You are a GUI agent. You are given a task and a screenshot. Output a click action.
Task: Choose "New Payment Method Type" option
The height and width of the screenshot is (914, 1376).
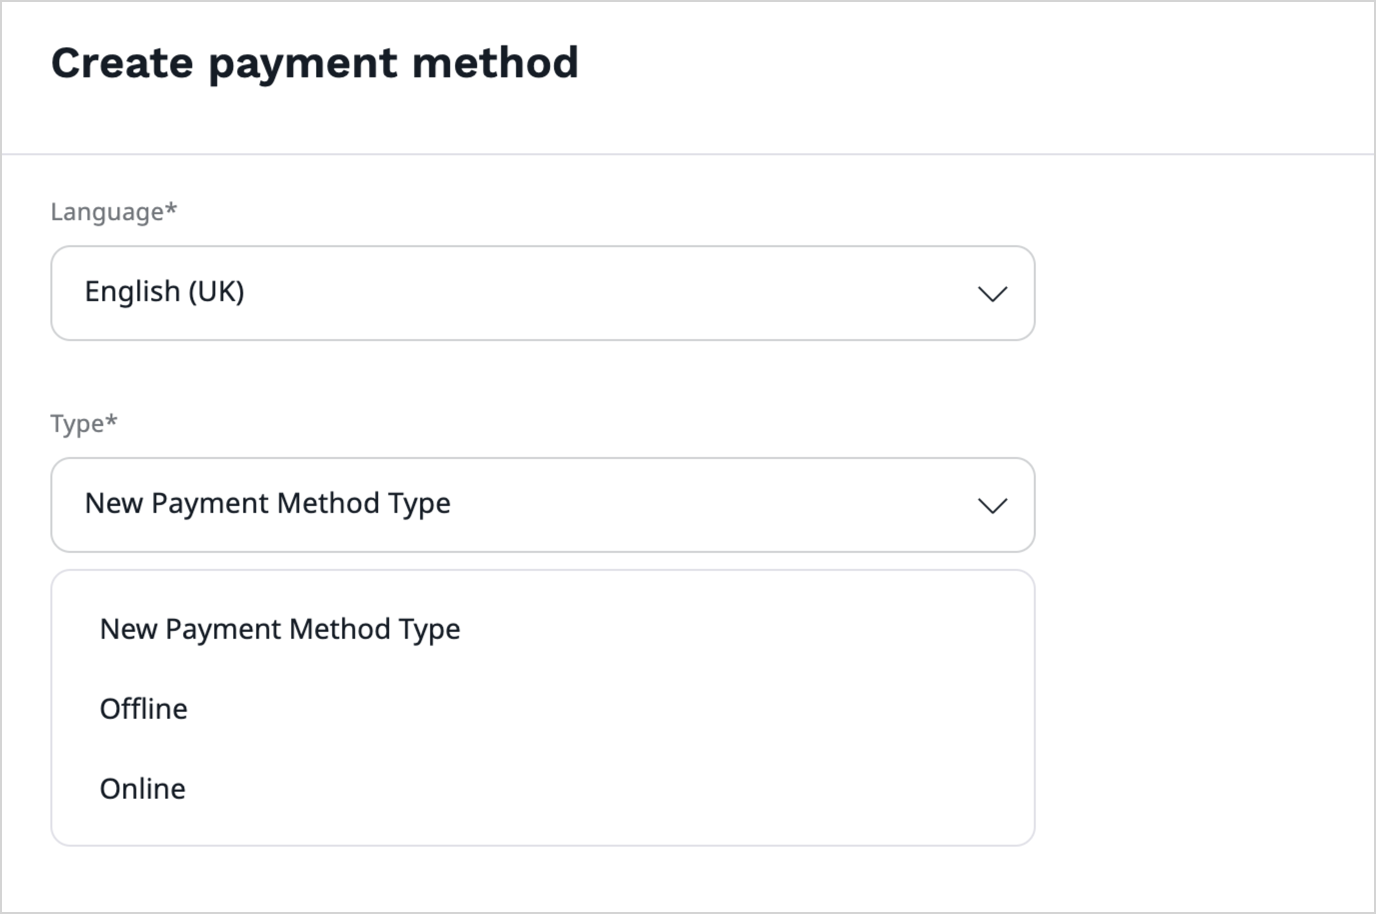[280, 629]
